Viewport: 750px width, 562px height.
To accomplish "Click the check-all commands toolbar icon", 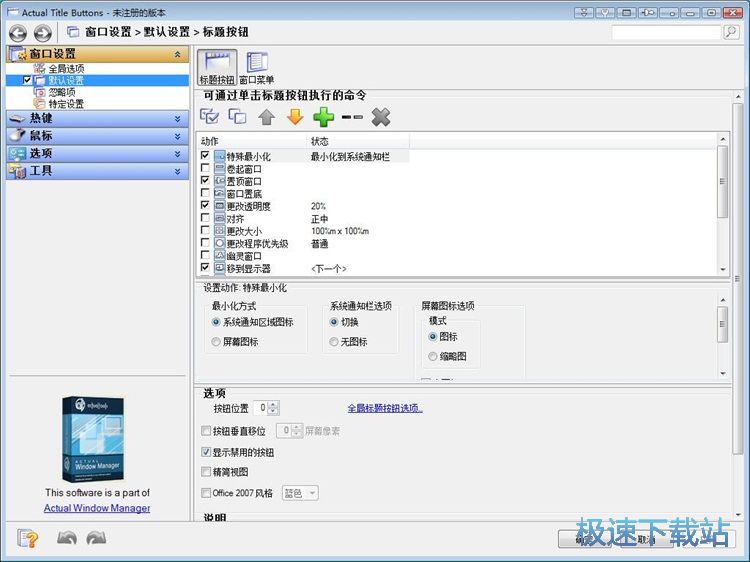I will (x=209, y=117).
